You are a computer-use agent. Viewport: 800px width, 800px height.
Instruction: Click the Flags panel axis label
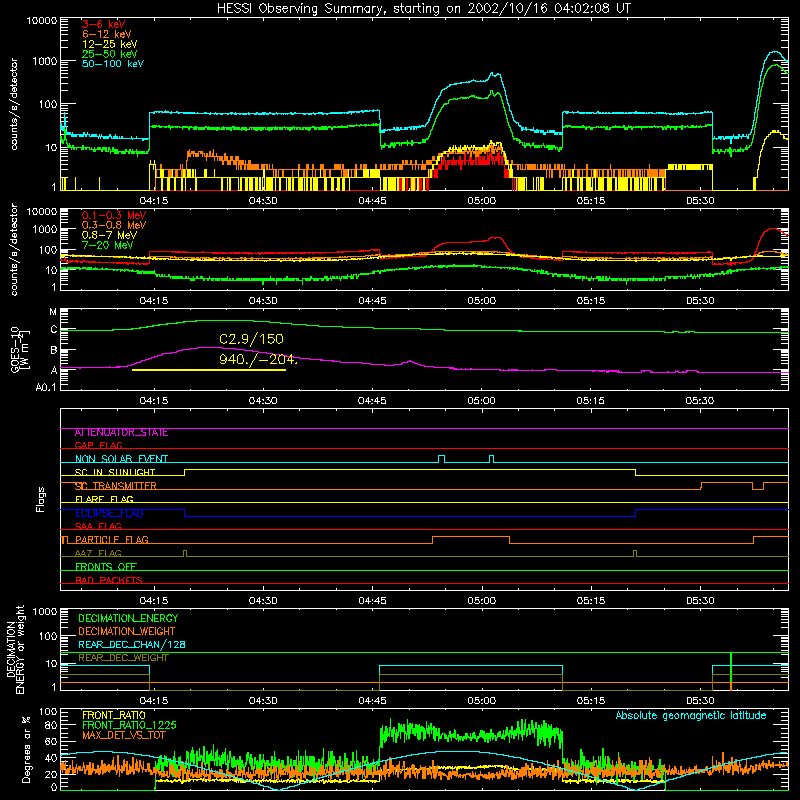40,499
